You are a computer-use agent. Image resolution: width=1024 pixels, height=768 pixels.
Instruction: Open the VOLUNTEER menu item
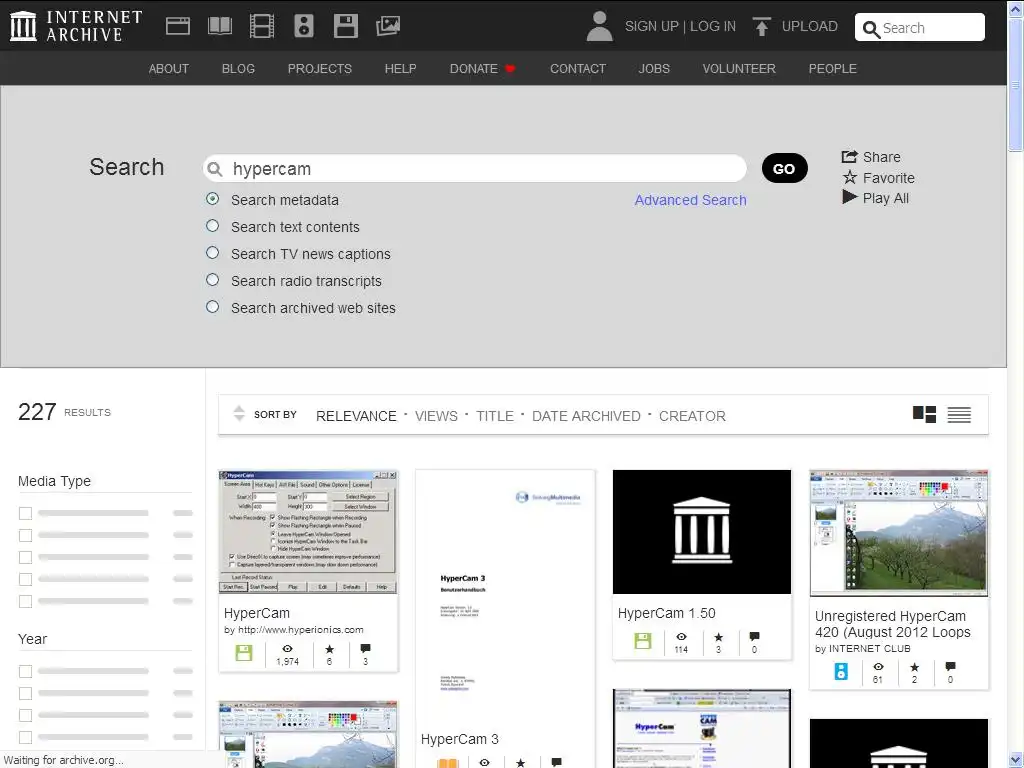[x=739, y=69]
